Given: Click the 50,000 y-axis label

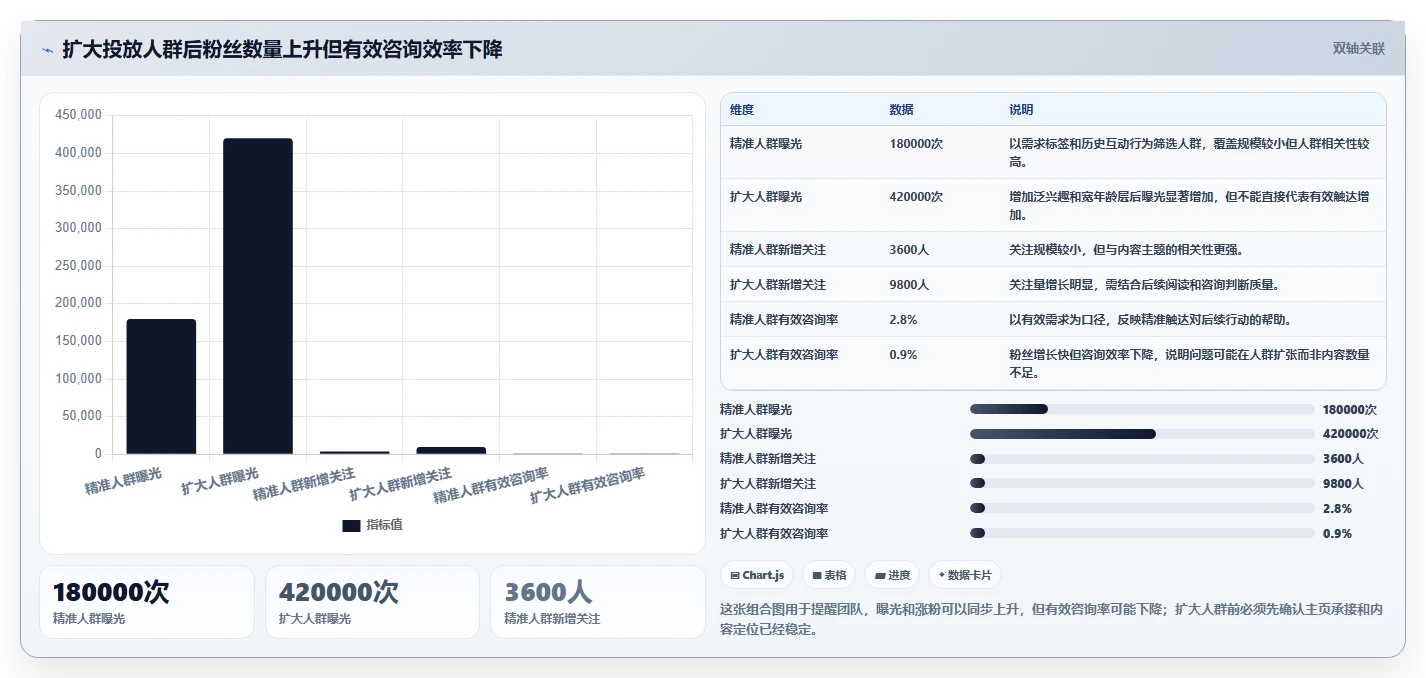Looking at the screenshot, I should (x=81, y=416).
